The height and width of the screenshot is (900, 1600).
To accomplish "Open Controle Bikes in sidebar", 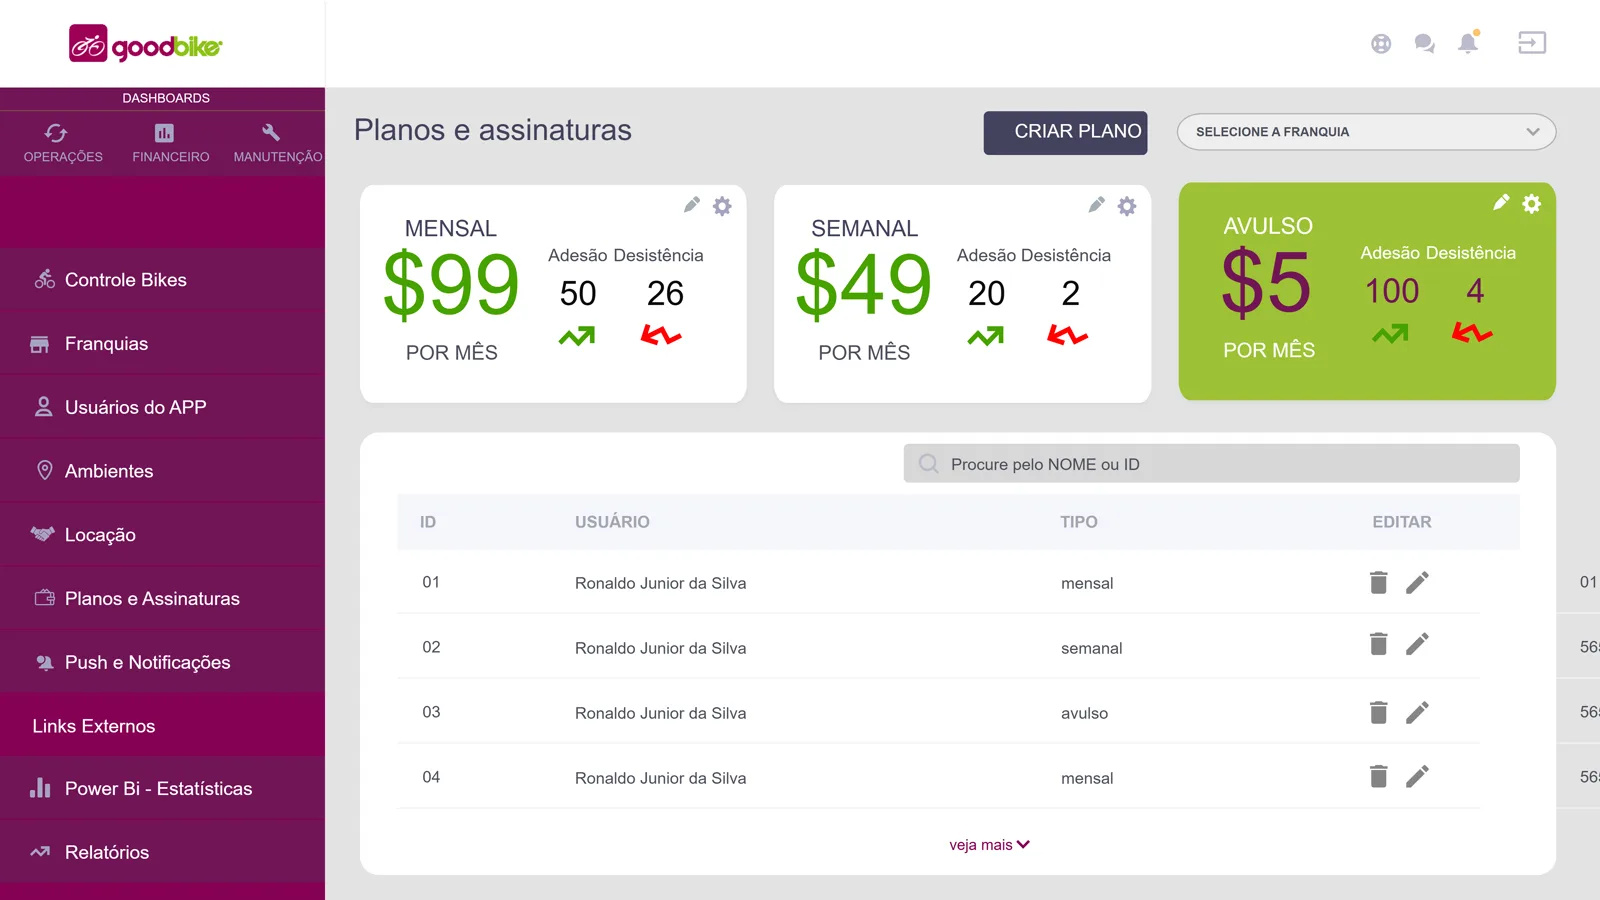I will 162,280.
